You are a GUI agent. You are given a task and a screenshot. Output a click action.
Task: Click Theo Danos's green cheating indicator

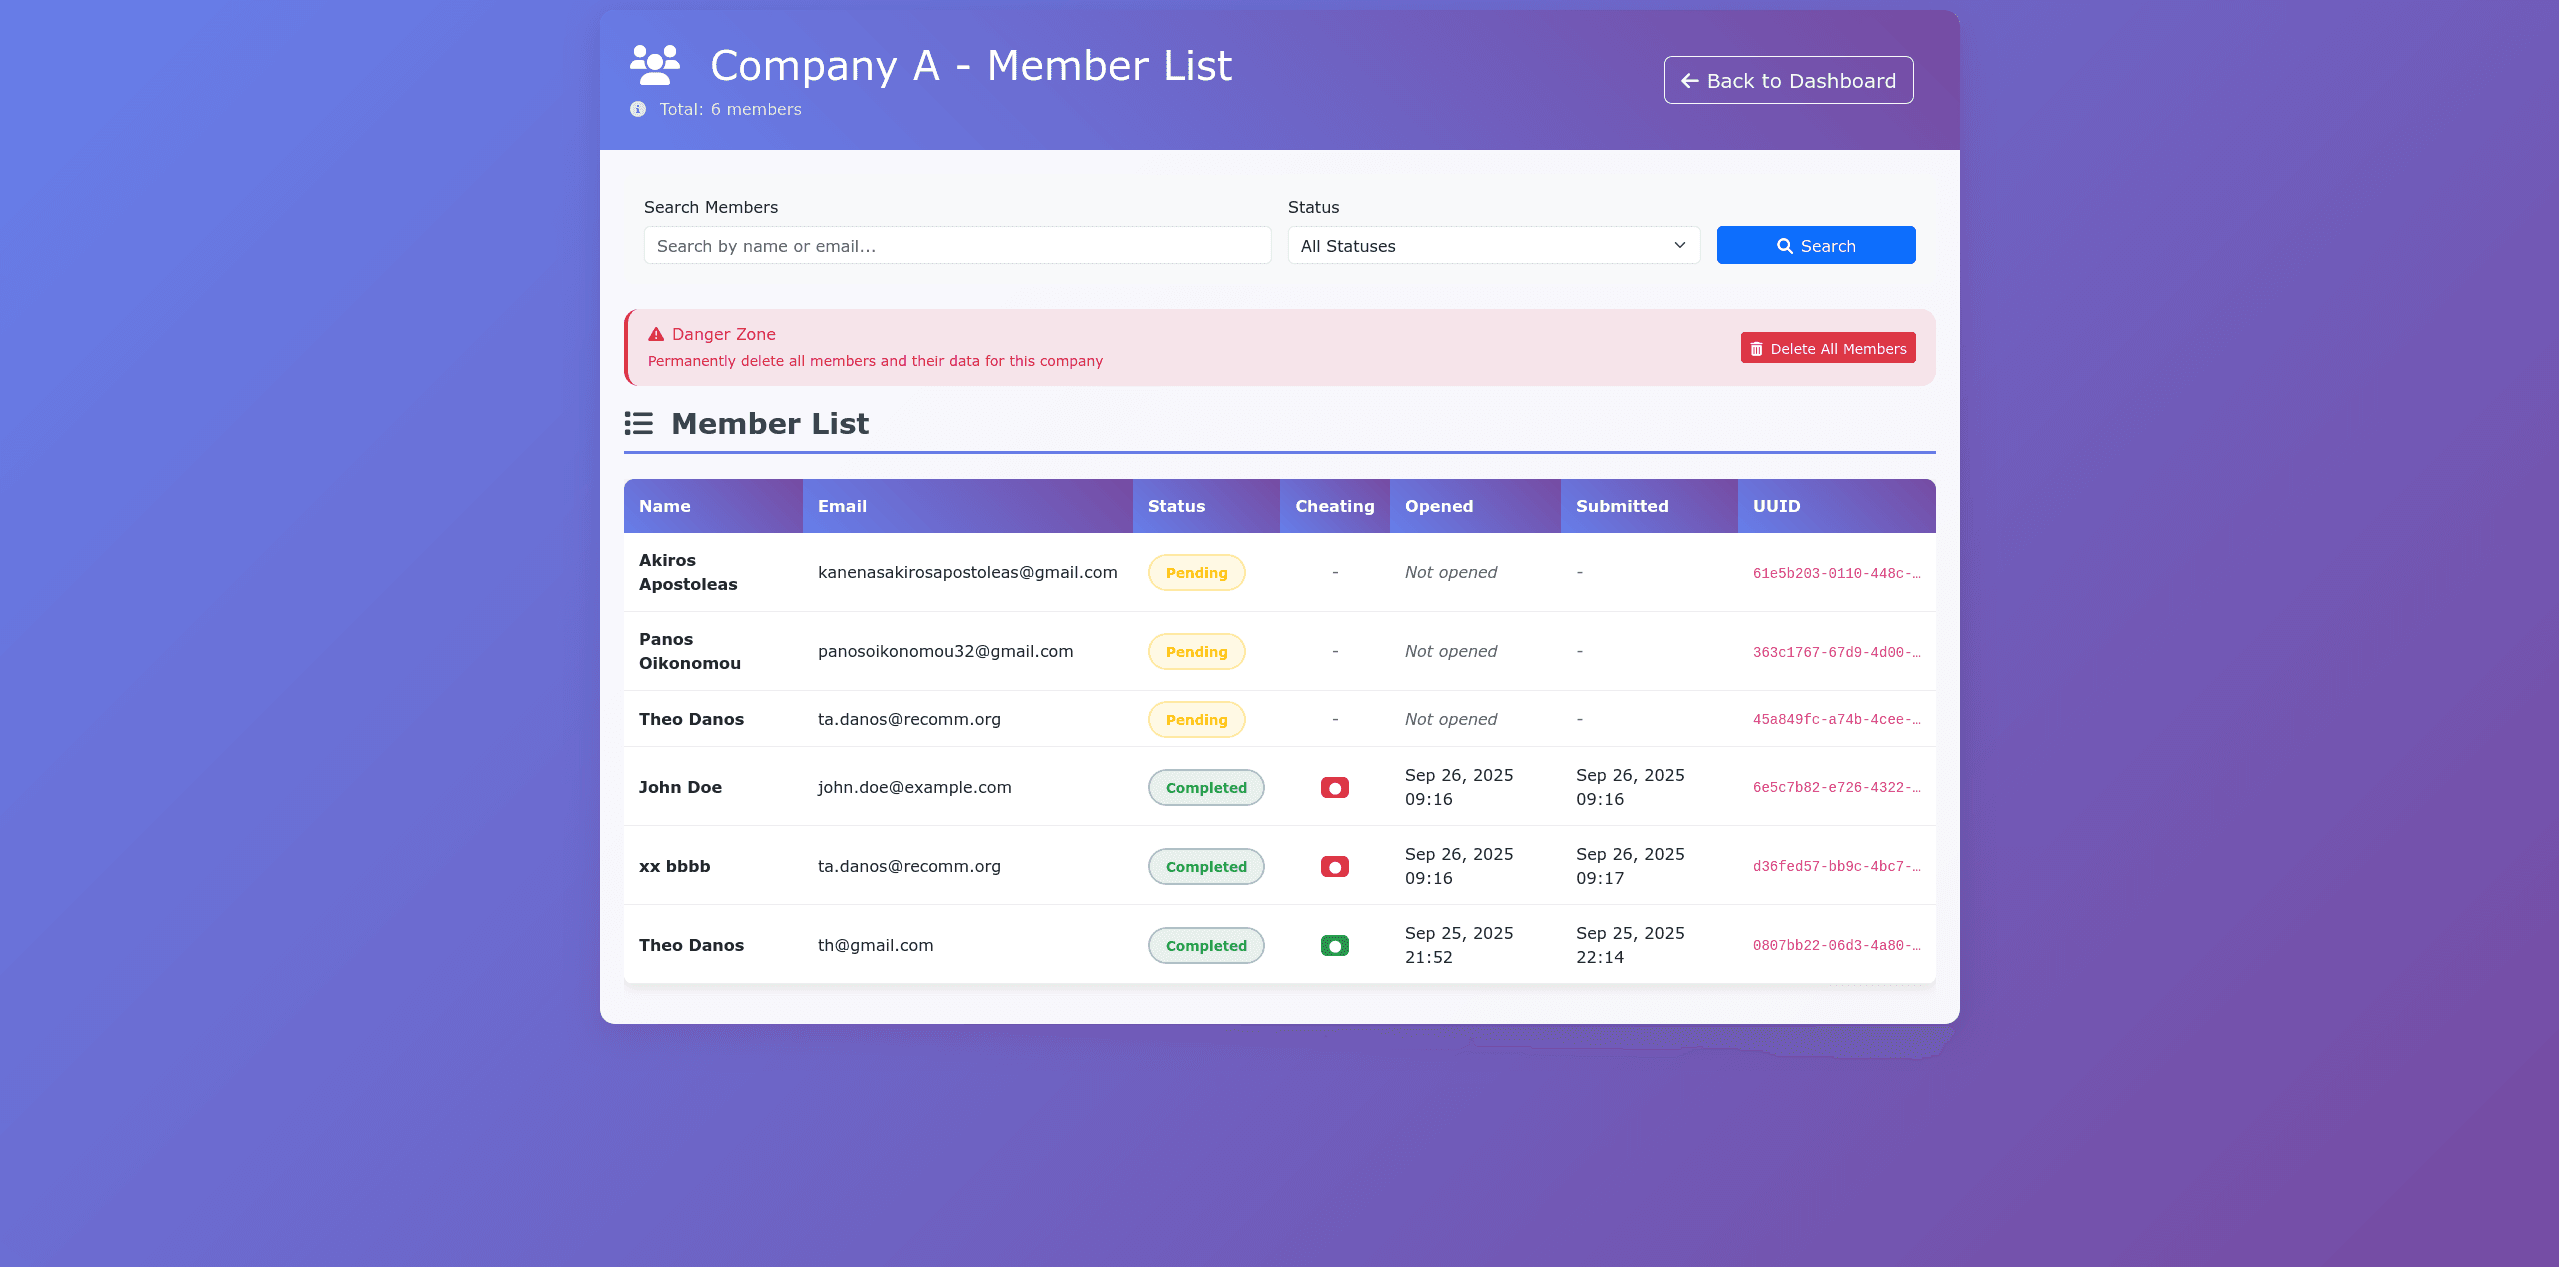pos(1334,946)
